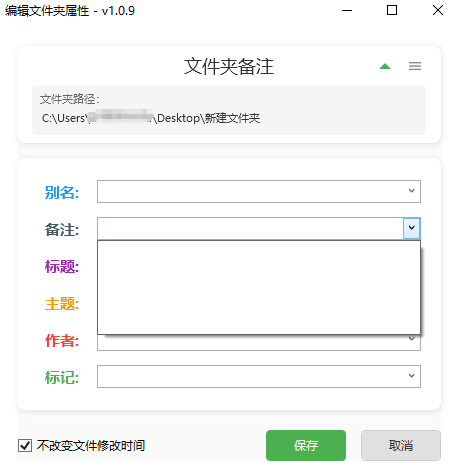The height and width of the screenshot is (475, 459).
Task: Click into the 备注 input field
Action: 250,228
